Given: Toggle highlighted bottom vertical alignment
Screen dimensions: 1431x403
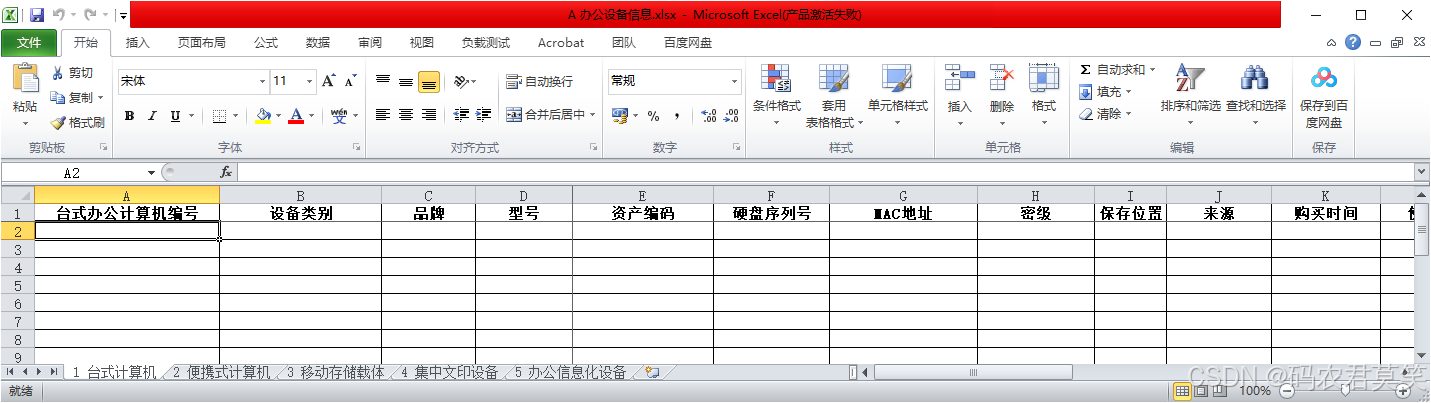Looking at the screenshot, I should 429,81.
